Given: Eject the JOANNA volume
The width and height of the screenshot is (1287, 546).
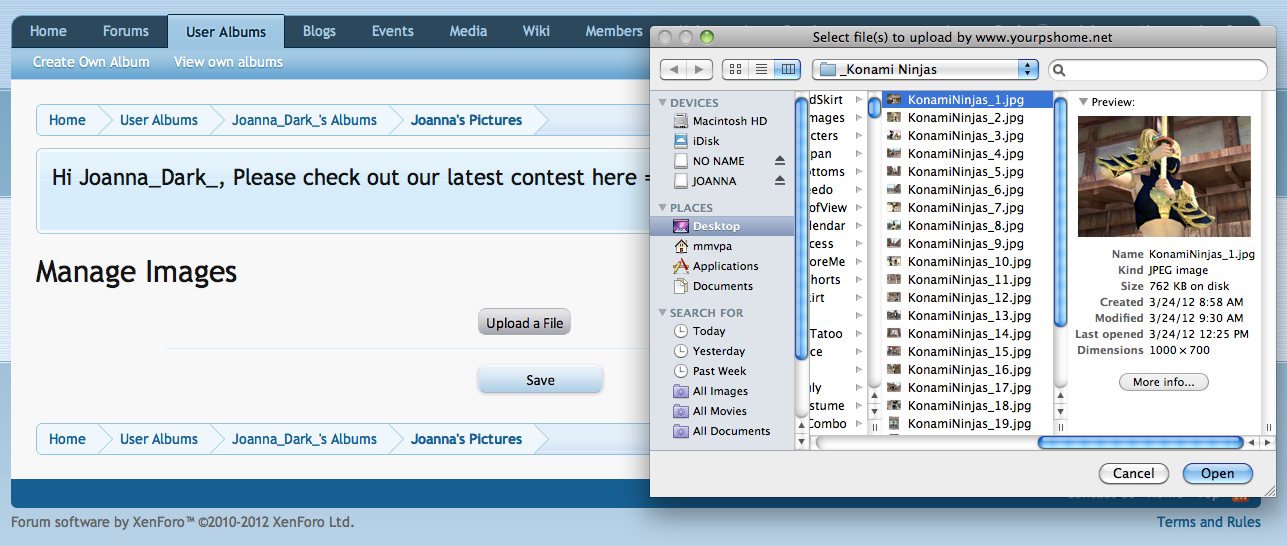Looking at the screenshot, I should point(780,181).
